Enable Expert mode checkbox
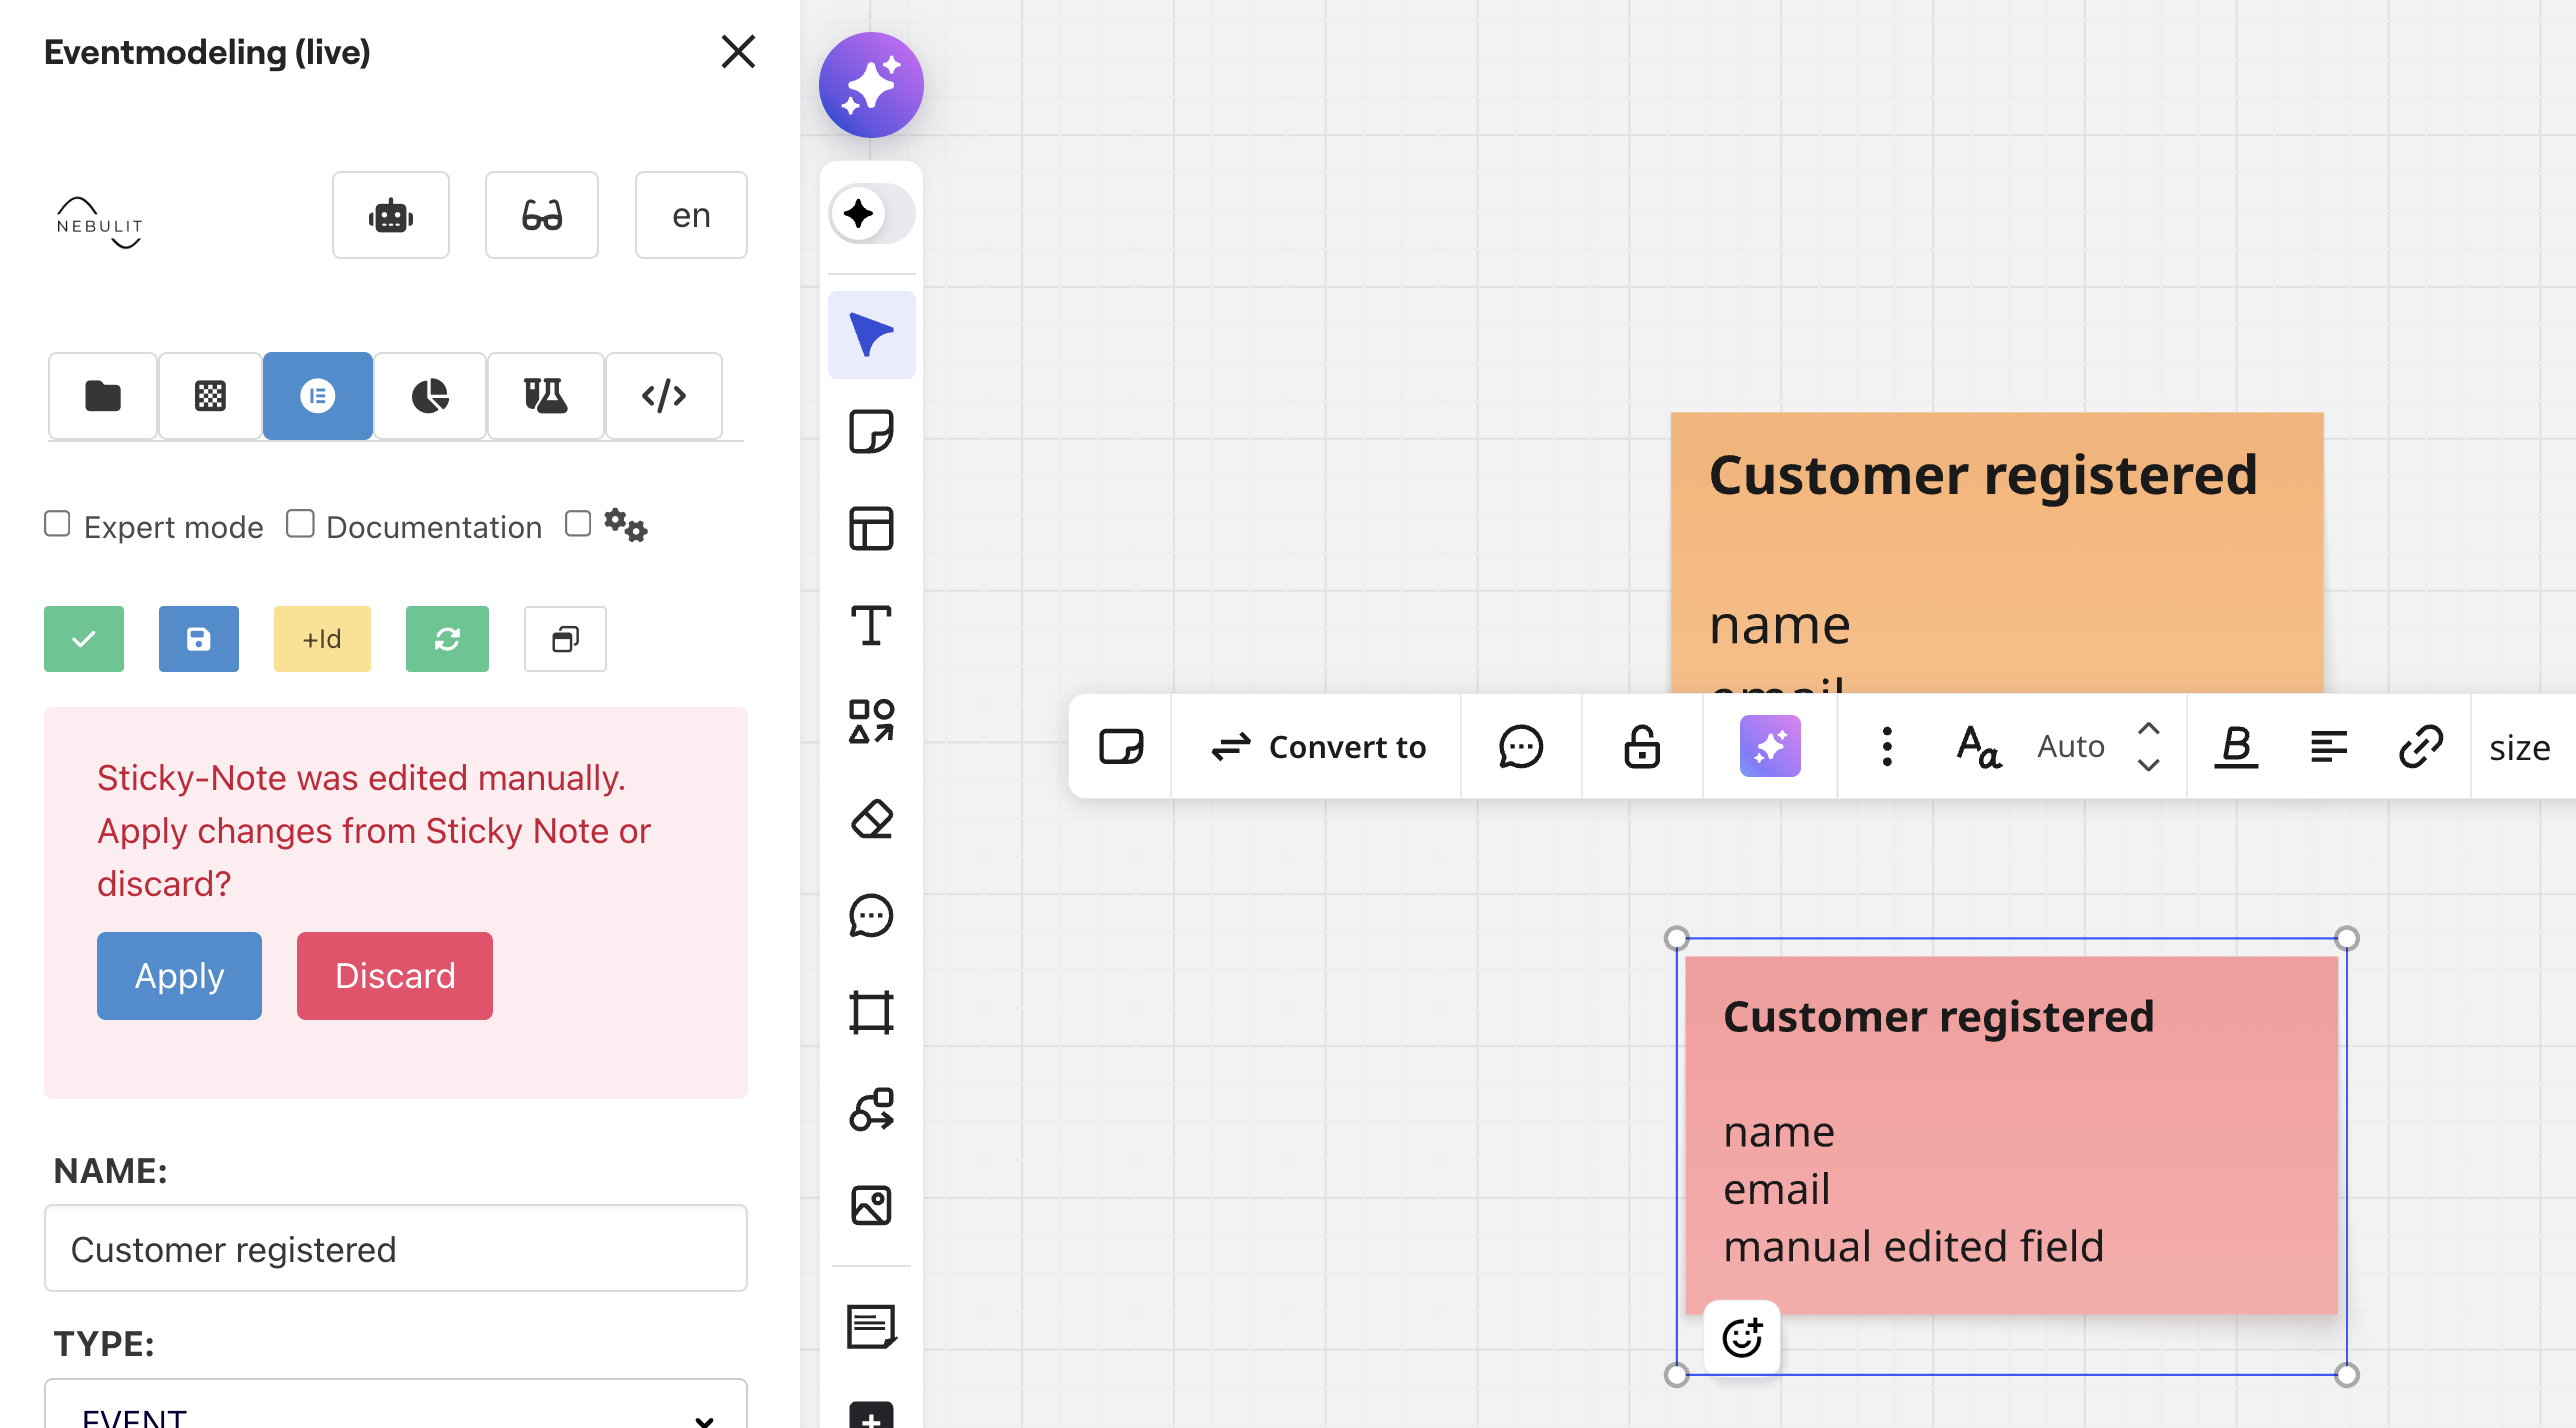2576x1428 pixels. tap(57, 524)
